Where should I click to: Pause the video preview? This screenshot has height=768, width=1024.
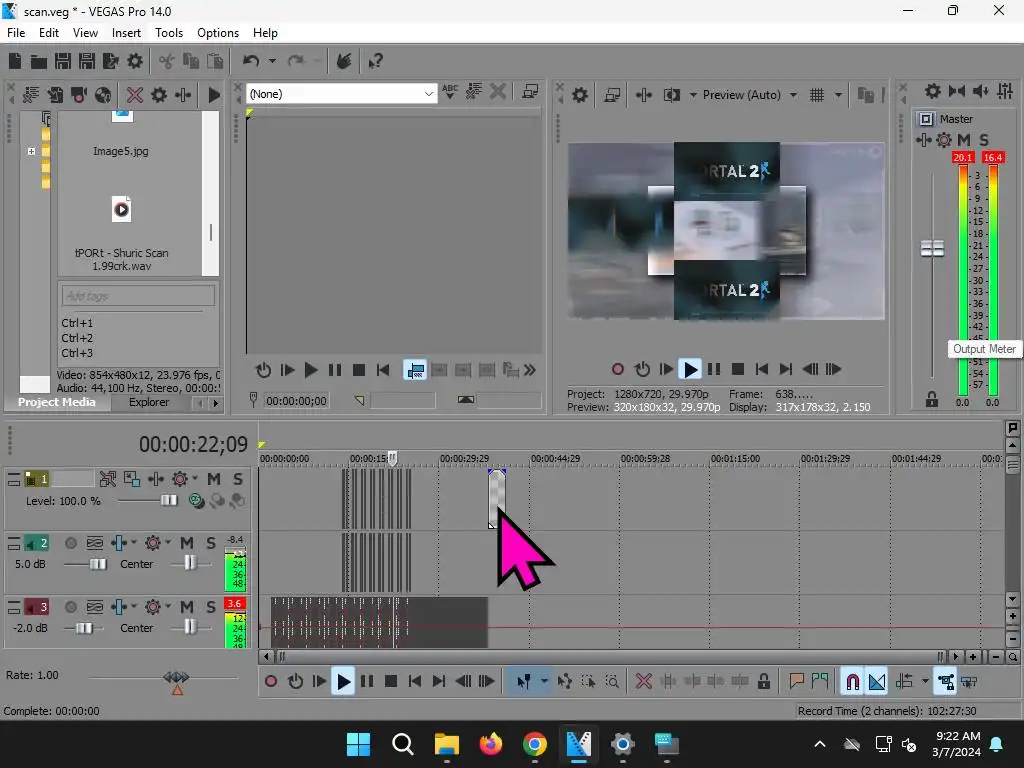[x=714, y=370]
